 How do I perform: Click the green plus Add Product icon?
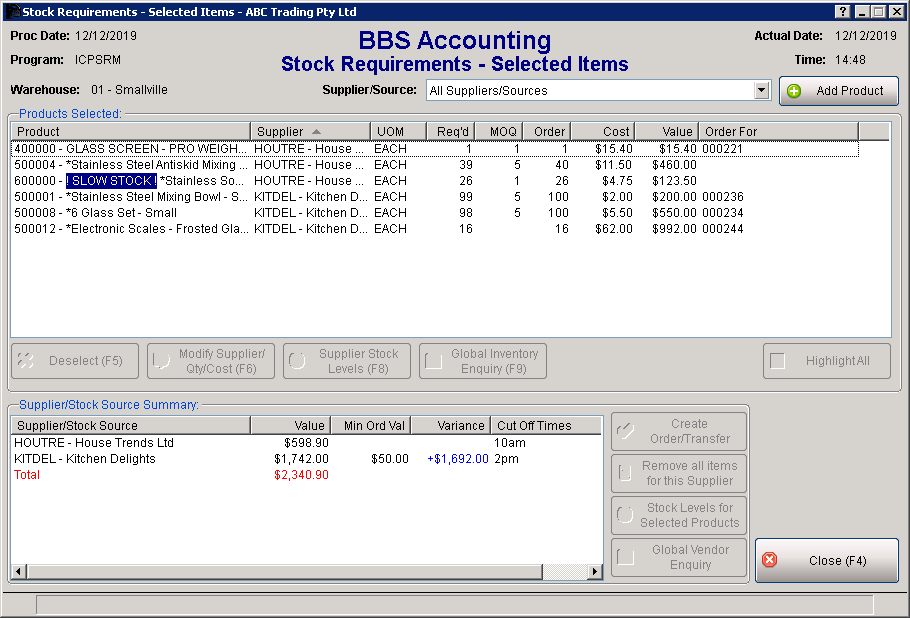click(x=795, y=91)
